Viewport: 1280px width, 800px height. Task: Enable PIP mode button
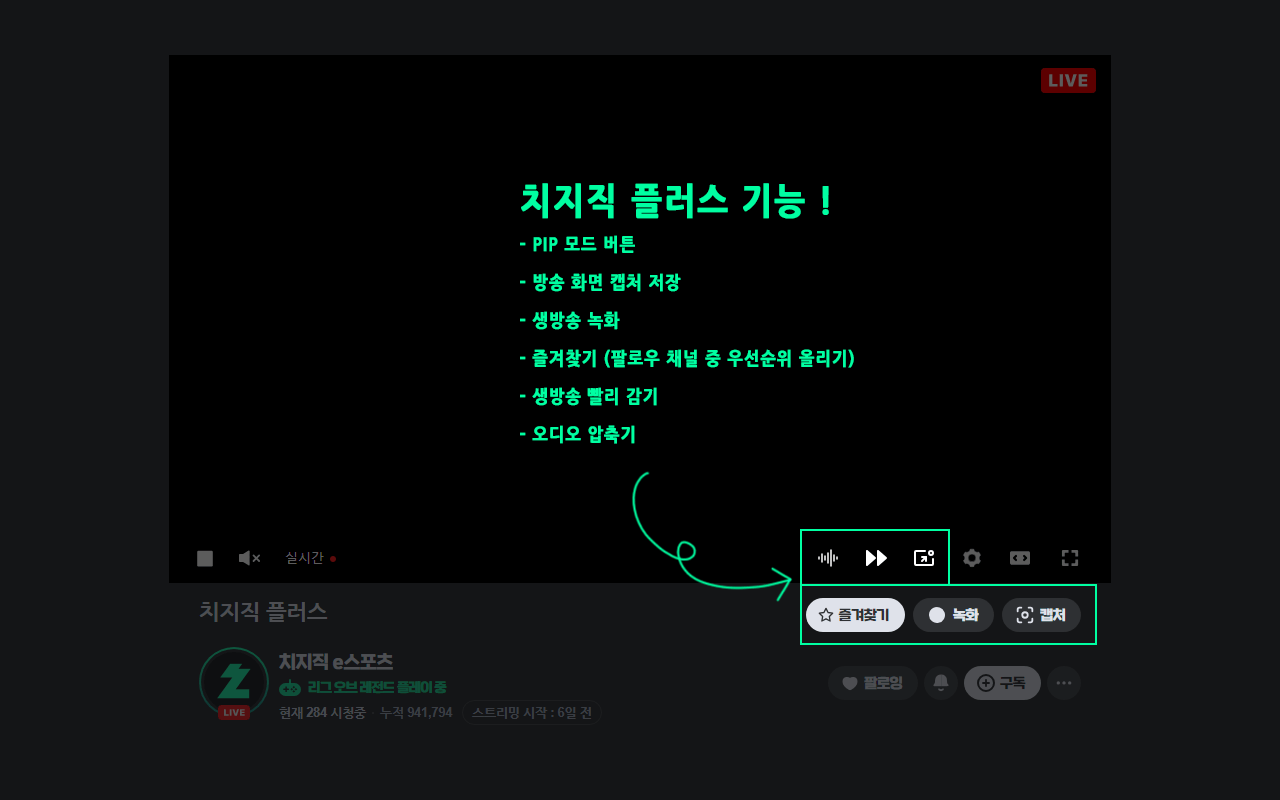click(924, 558)
